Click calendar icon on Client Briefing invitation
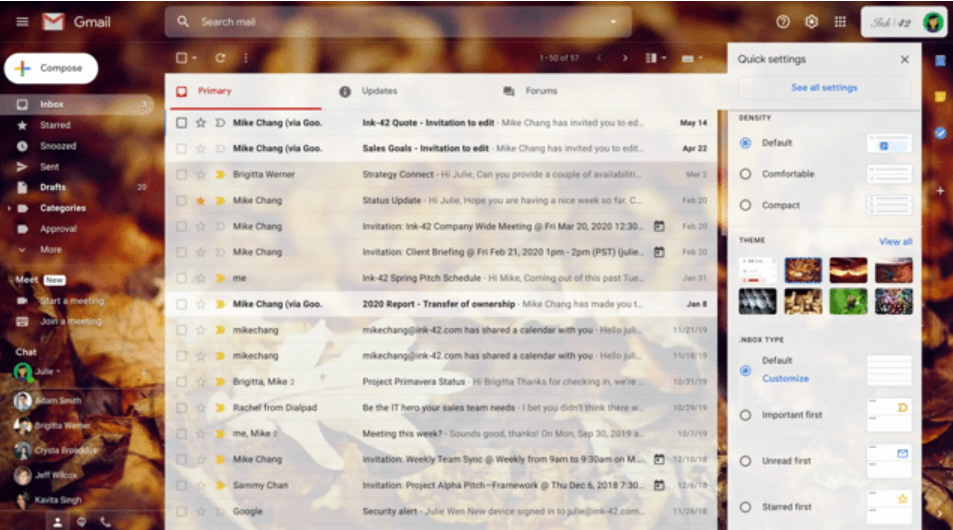The width and height of the screenshot is (953, 530). [659, 252]
